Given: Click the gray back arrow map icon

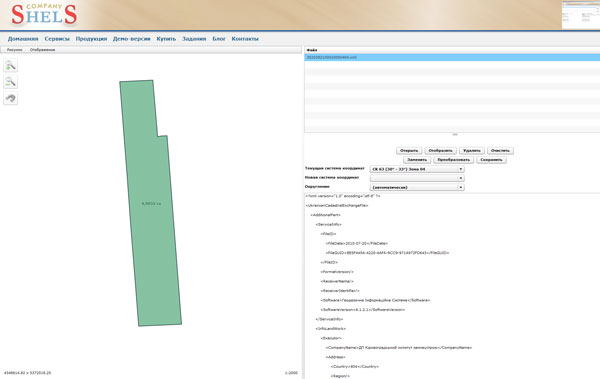Looking at the screenshot, I should pyautogui.click(x=11, y=98).
